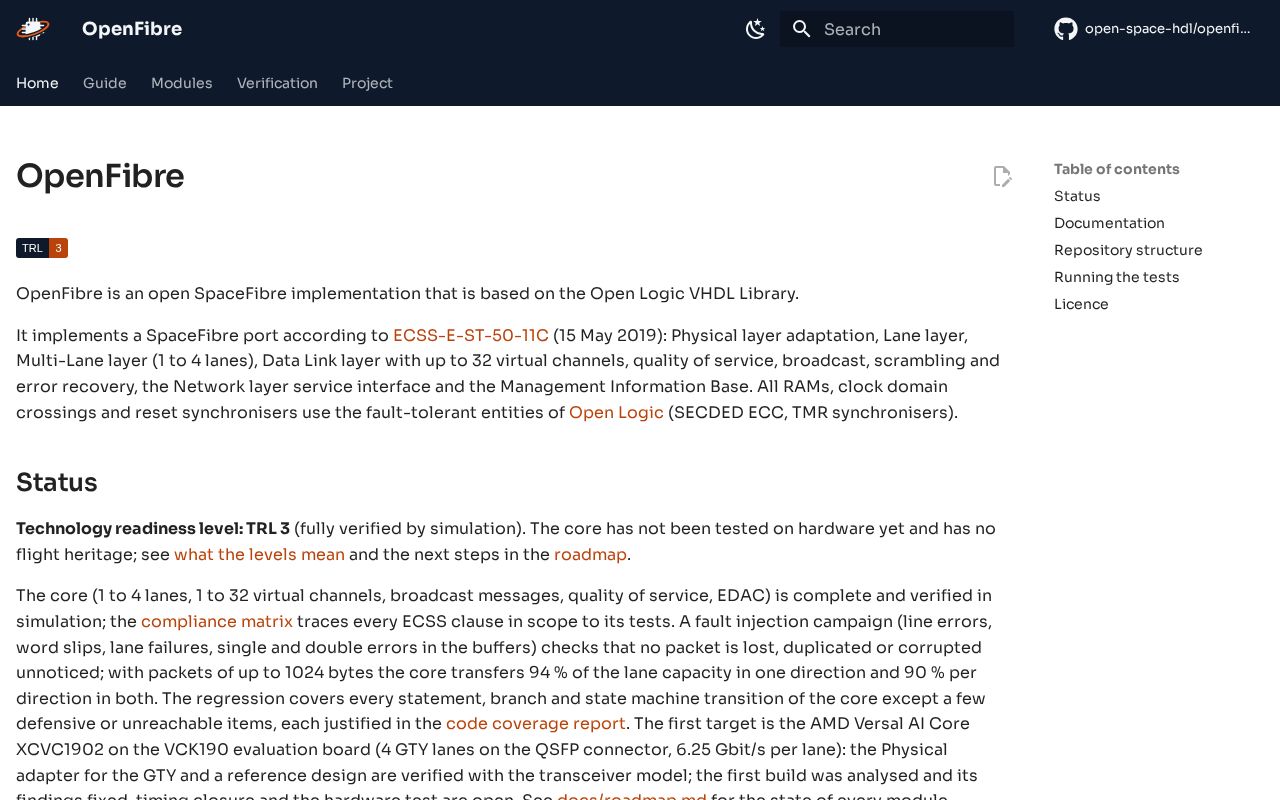This screenshot has width=1280, height=800.
Task: Open the Guide tab
Action: 105,83
